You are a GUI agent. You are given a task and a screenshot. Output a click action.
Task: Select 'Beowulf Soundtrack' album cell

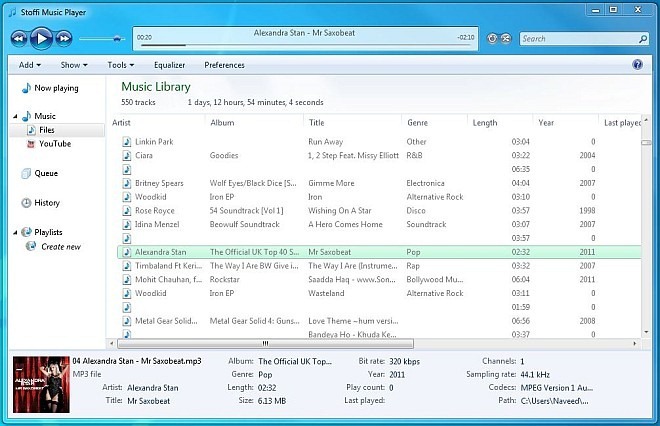tap(245, 224)
